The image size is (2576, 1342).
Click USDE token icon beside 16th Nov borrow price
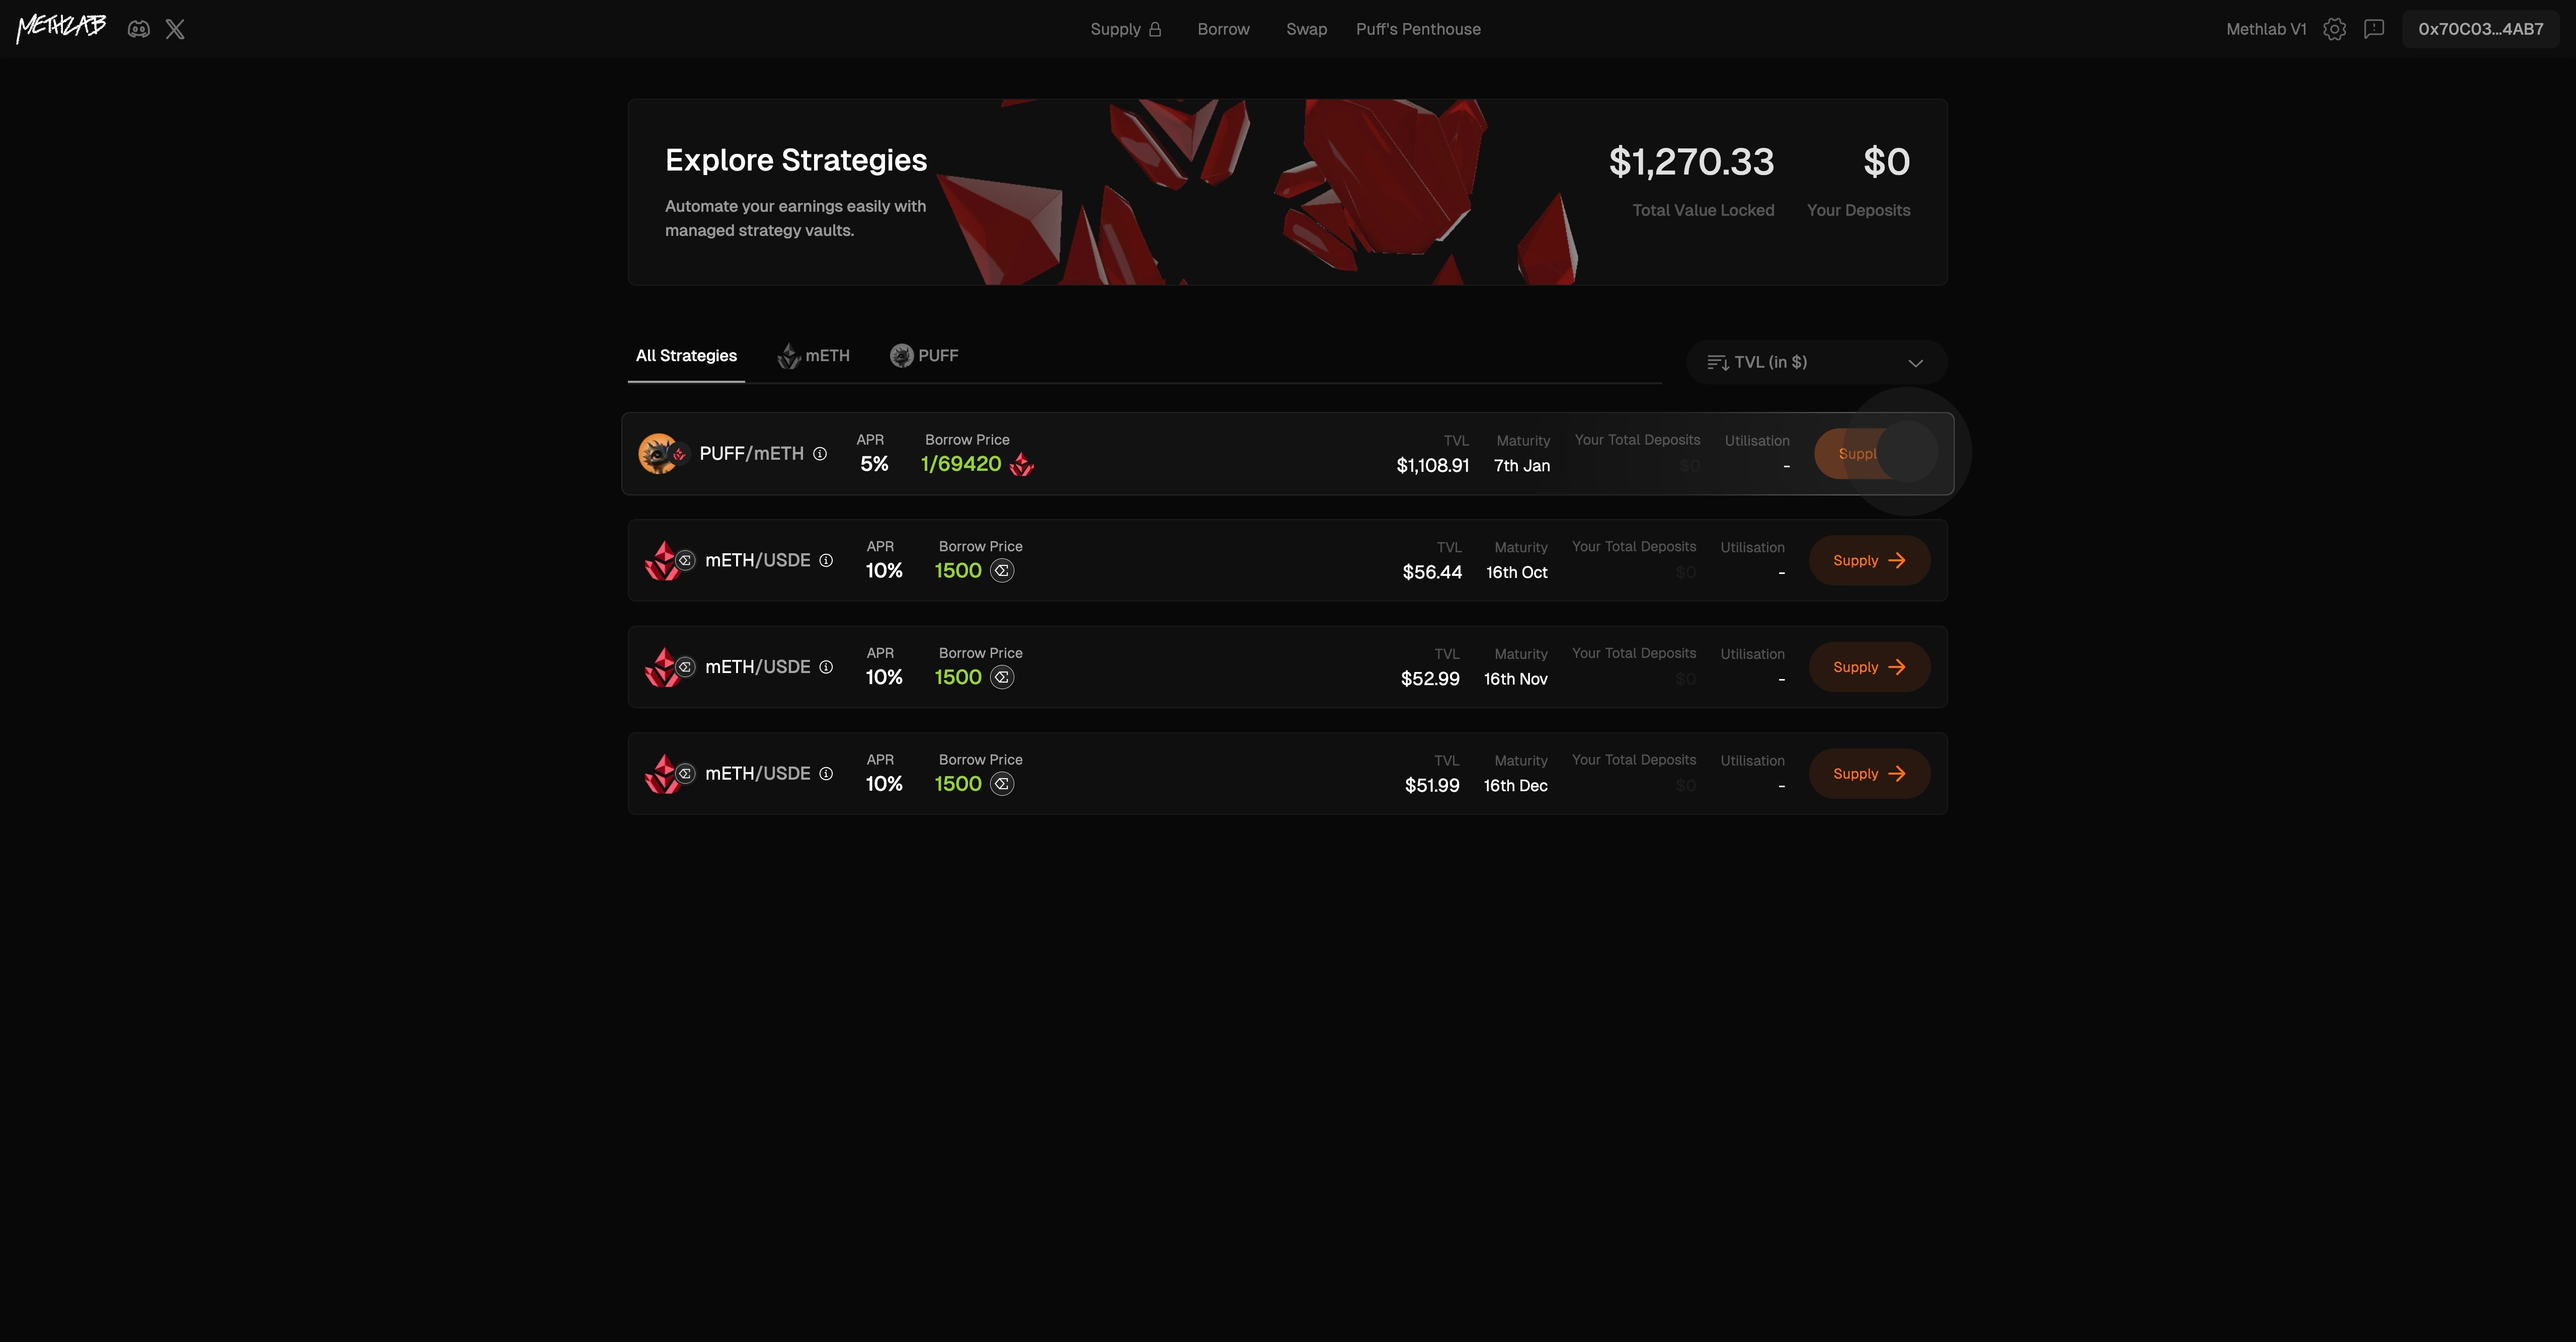[1002, 677]
